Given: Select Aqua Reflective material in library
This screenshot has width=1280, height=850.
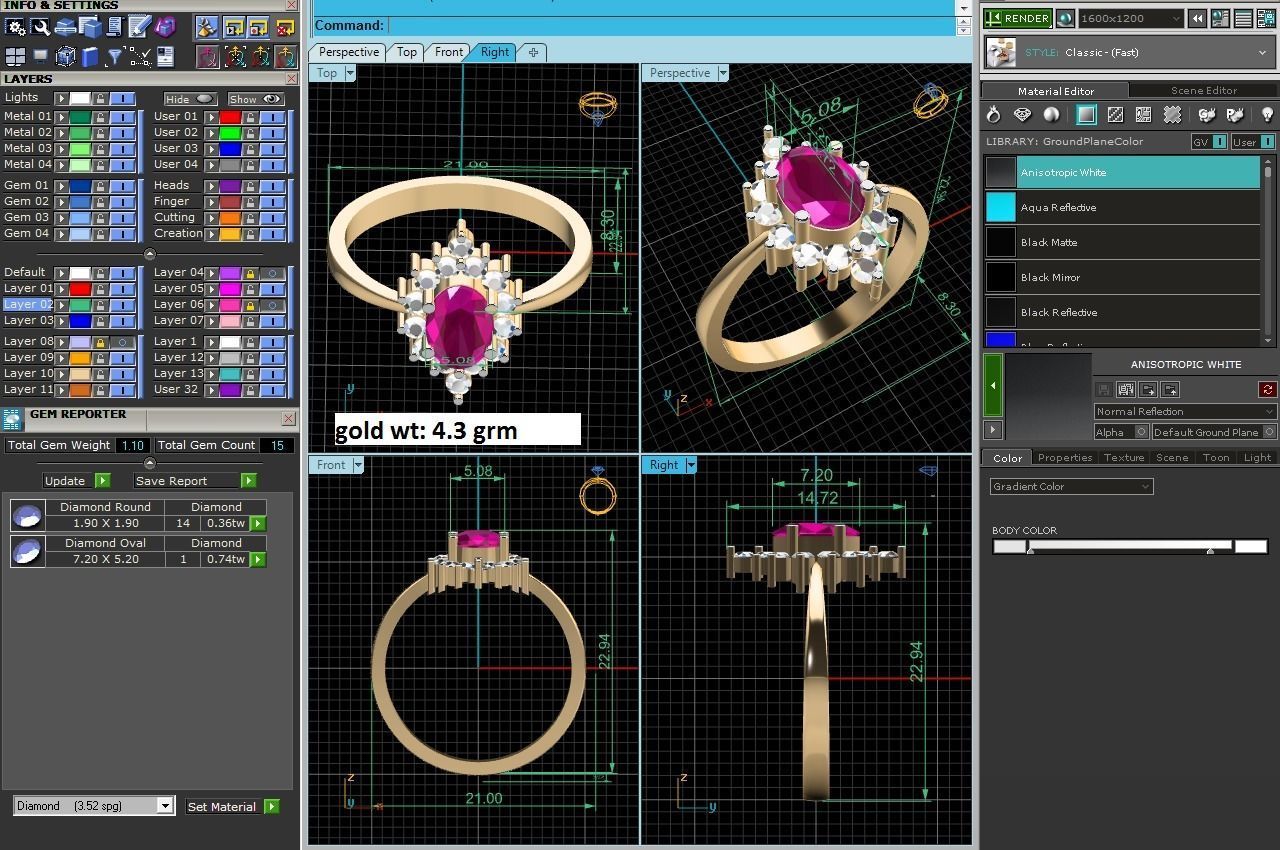Looking at the screenshot, I should pyautogui.click(x=1122, y=207).
